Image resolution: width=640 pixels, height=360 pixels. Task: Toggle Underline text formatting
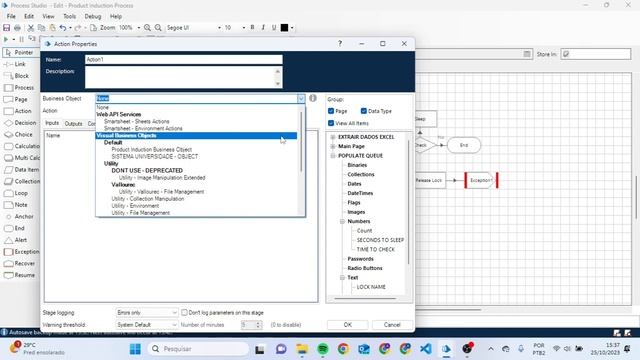tap(274, 27)
